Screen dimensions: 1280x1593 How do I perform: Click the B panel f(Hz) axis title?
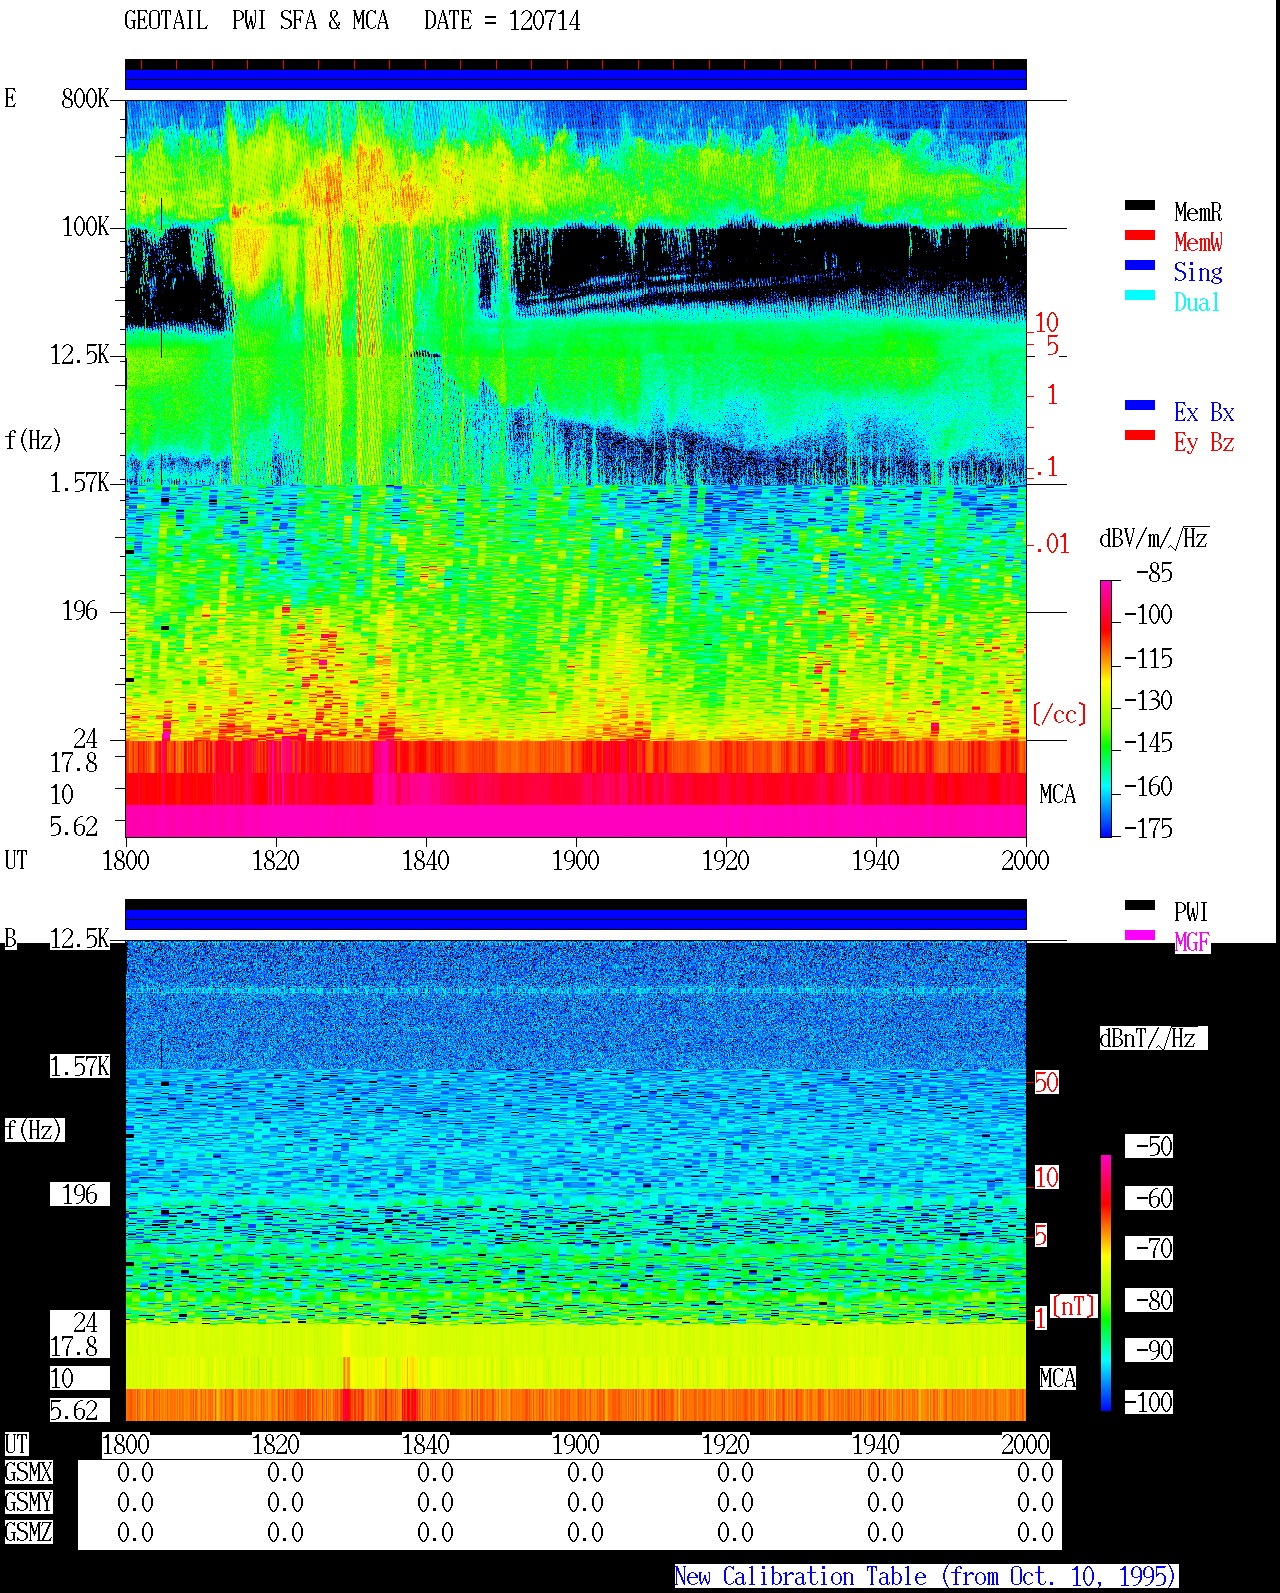[x=33, y=1130]
